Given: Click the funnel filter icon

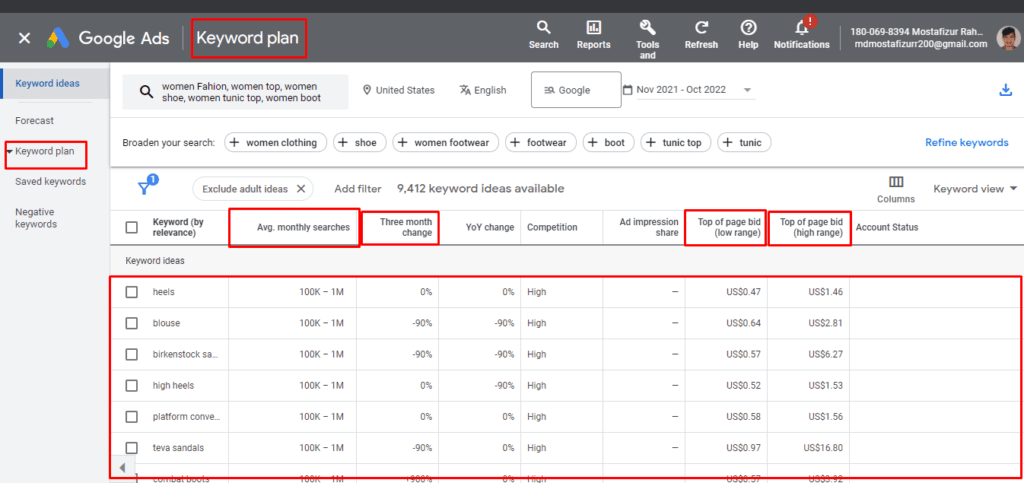Looking at the screenshot, I should click(x=145, y=188).
